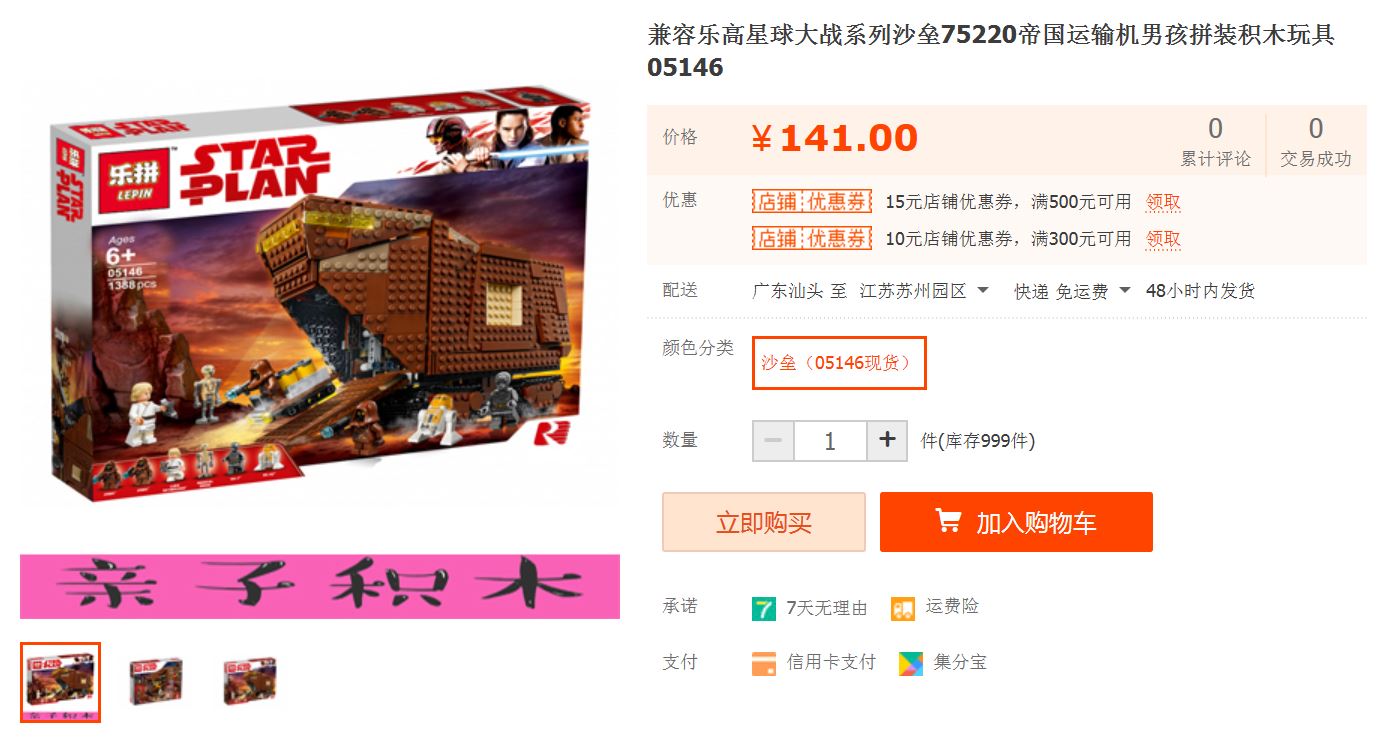Select the second product thumbnail
Image resolution: width=1379 pixels, height=738 pixels.
click(x=156, y=682)
